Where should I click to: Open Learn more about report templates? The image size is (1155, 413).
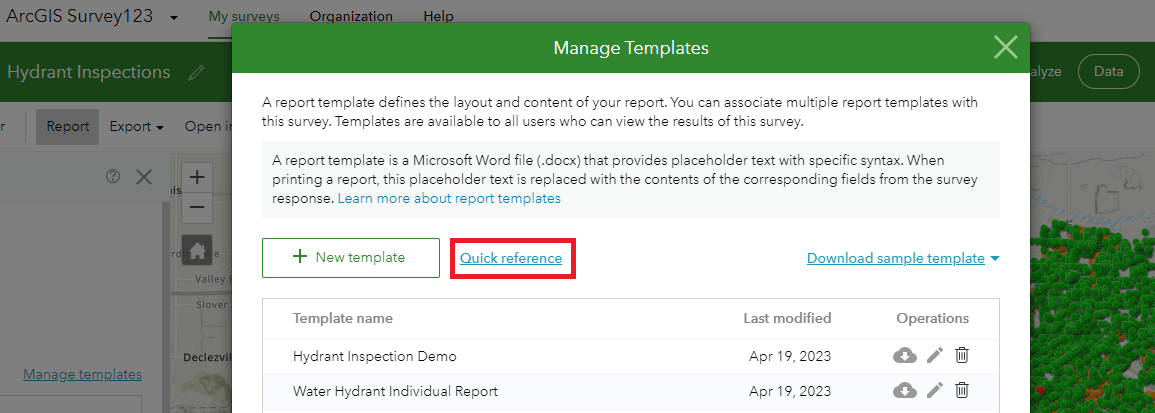449,199
